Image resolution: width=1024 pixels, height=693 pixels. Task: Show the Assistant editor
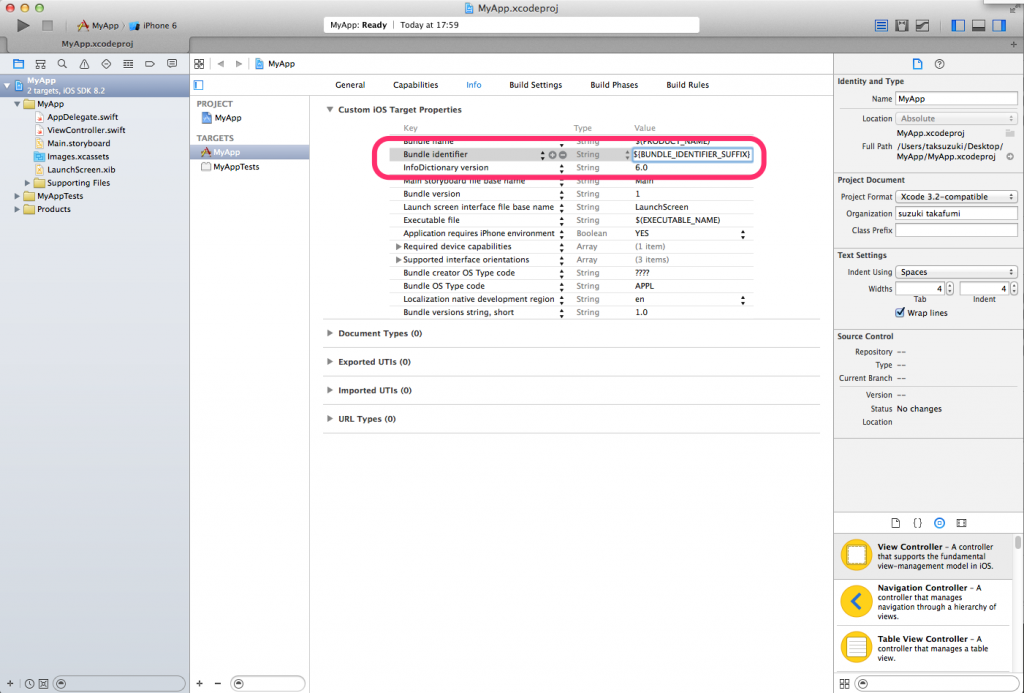902,25
